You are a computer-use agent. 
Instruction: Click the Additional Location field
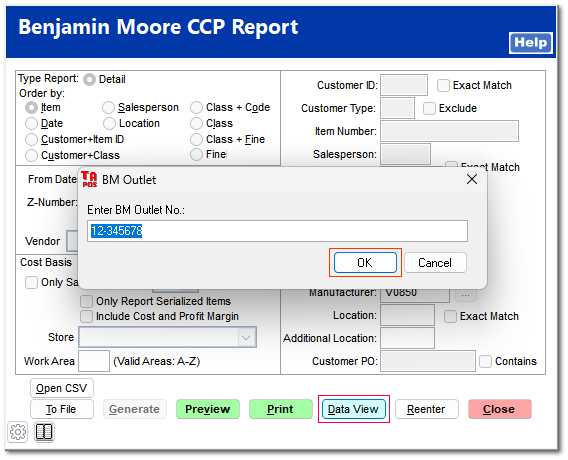coord(408,338)
